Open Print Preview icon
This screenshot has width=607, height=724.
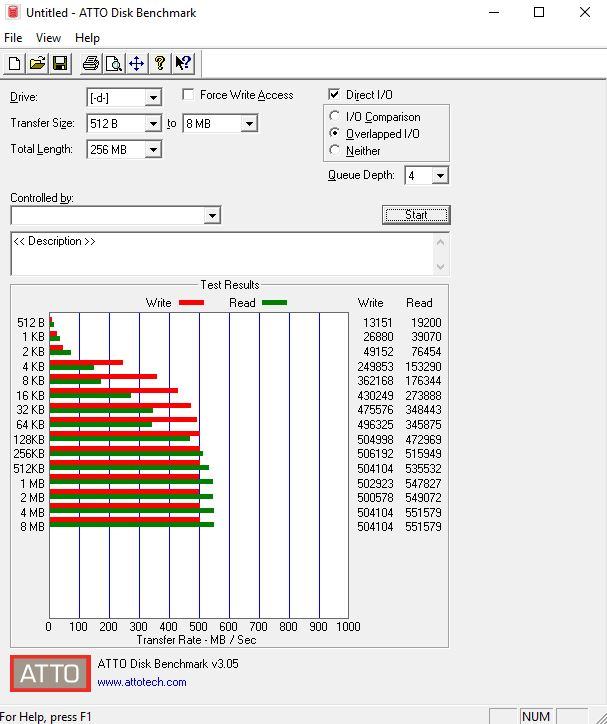[114, 63]
